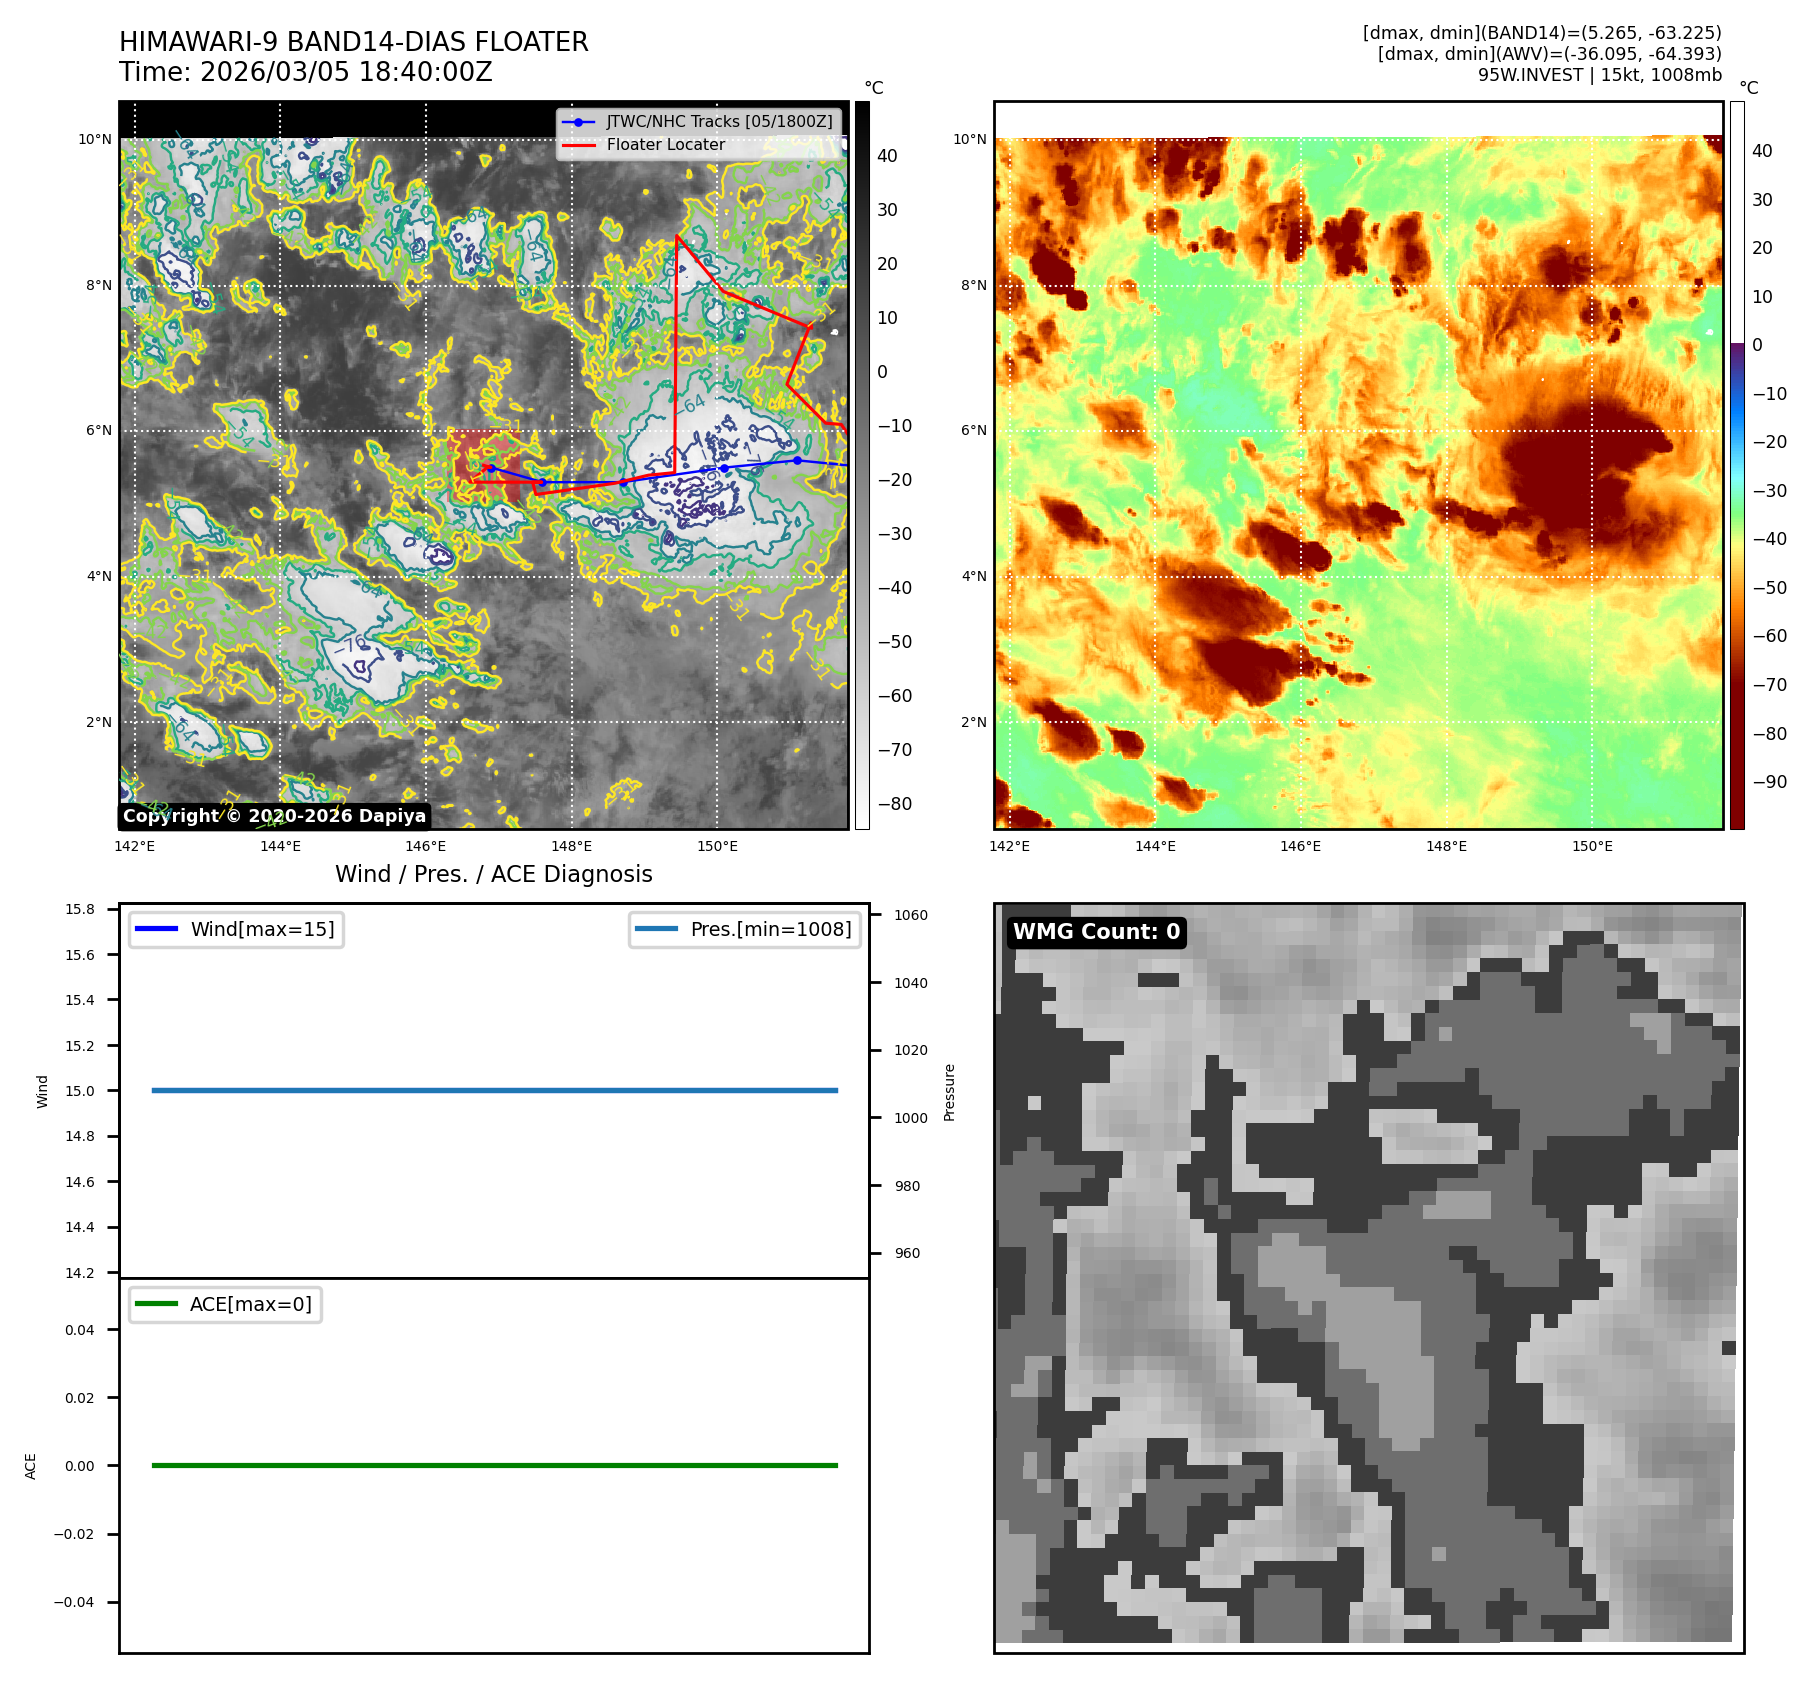1813x1690 pixels.
Task: Click the Wind / Pres. / ACE Diagnosis title
Action: pos(493,874)
